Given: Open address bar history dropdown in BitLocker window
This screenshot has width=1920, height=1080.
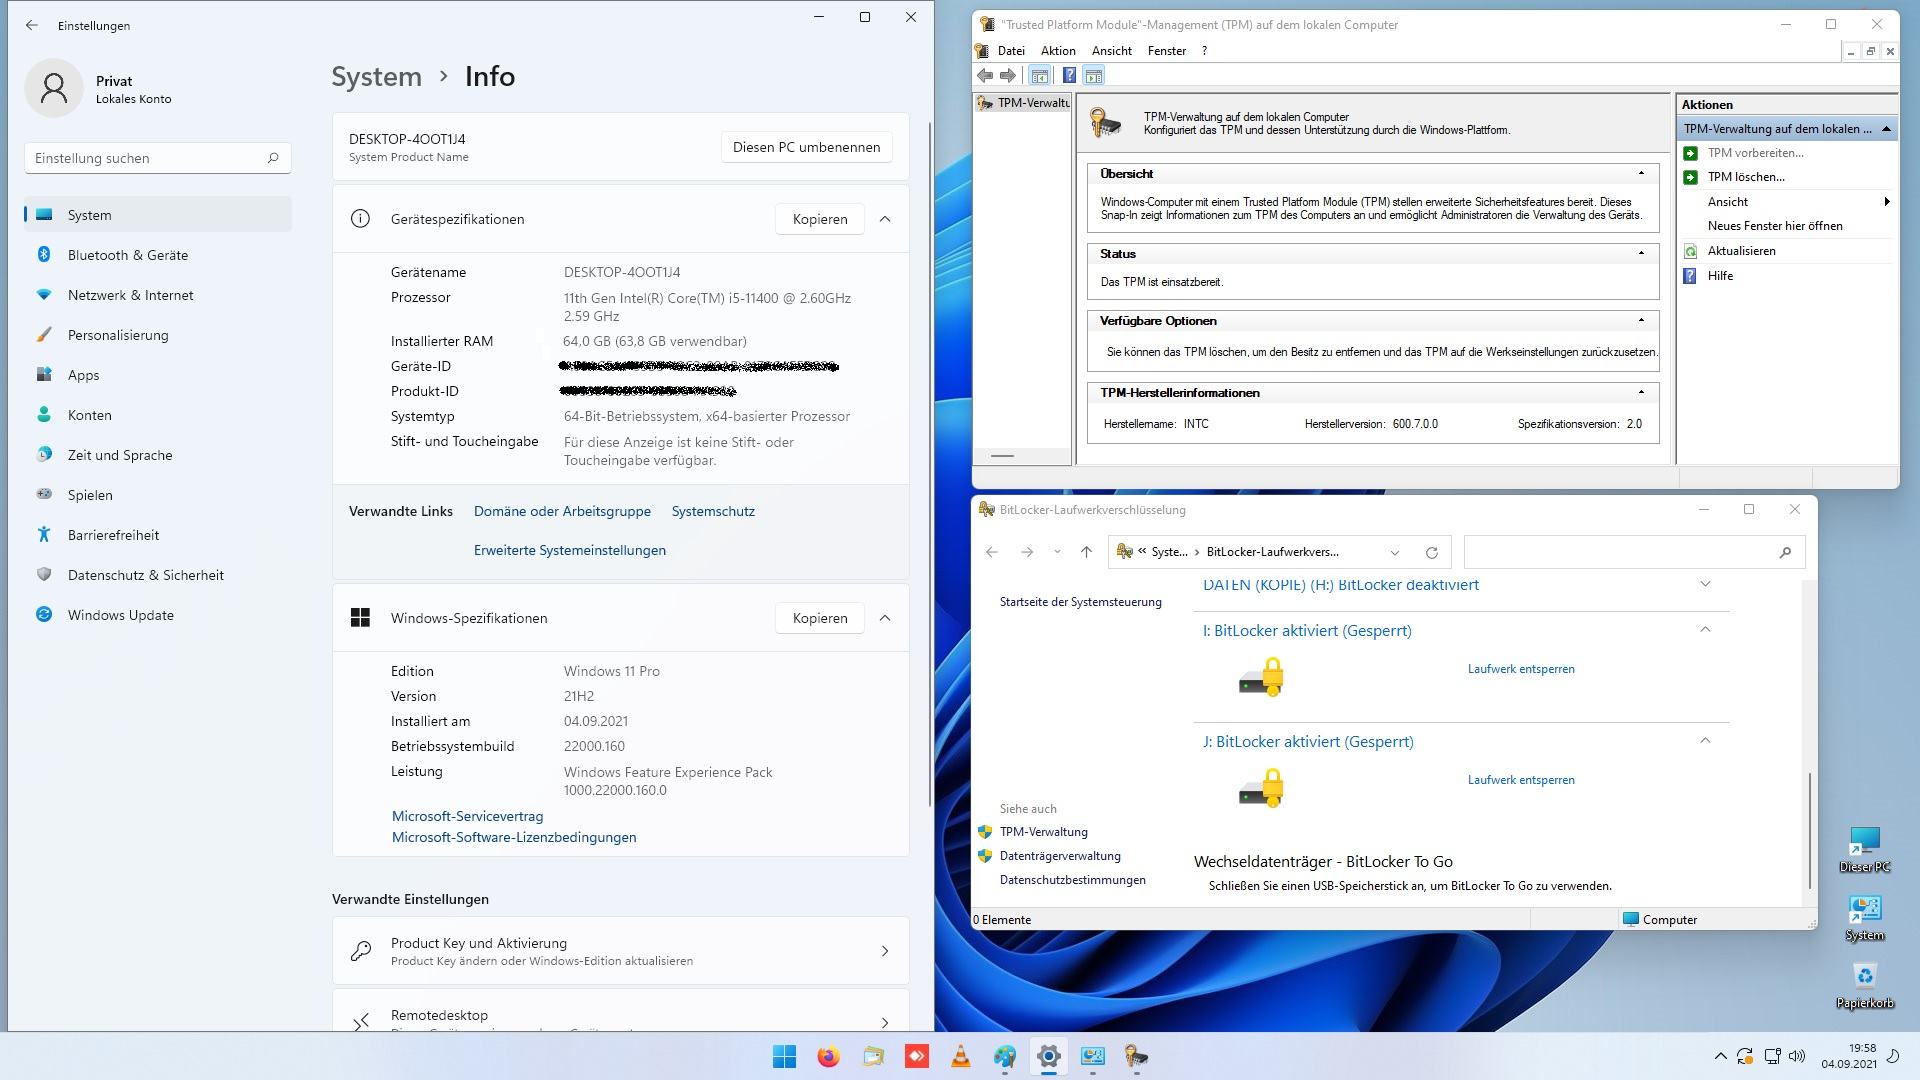Looking at the screenshot, I should [1394, 552].
